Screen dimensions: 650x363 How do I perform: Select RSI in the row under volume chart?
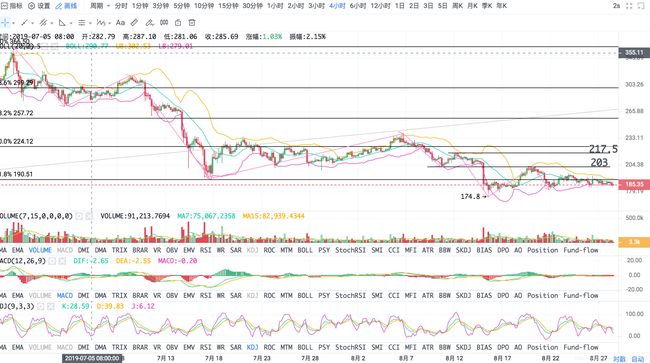[206, 250]
